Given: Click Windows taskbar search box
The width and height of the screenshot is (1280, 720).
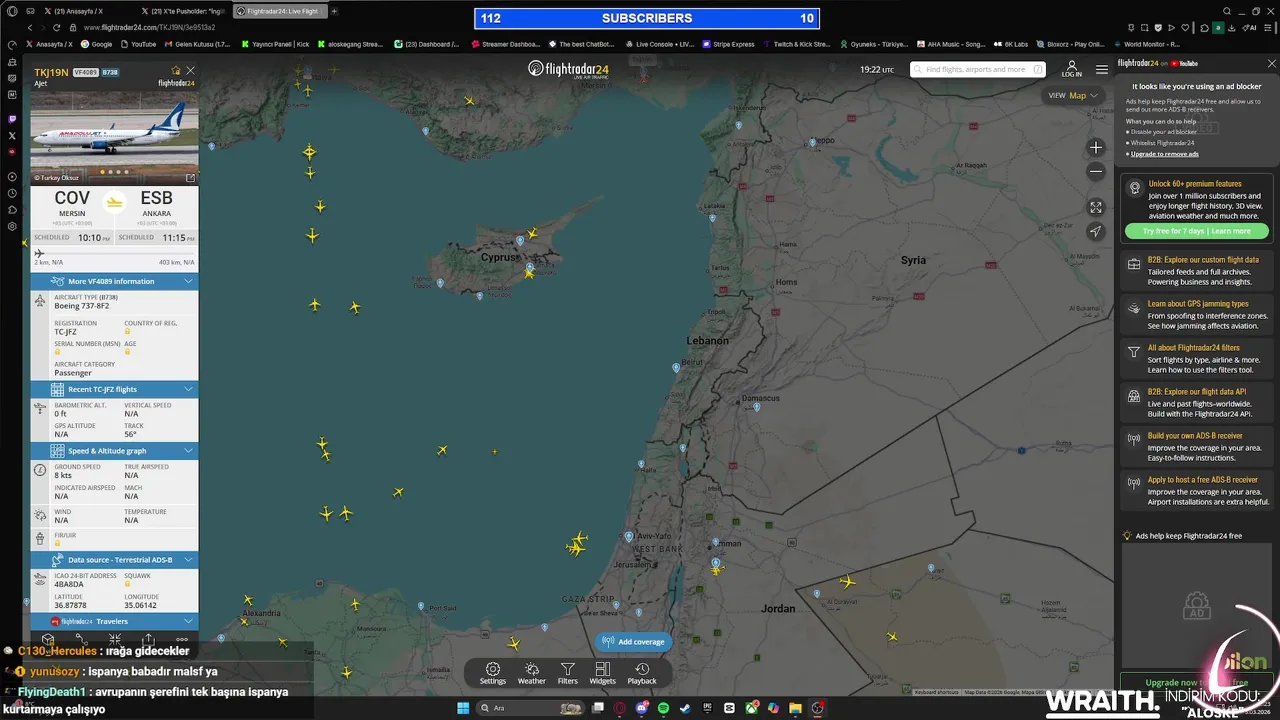Looking at the screenshot, I should click(532, 708).
